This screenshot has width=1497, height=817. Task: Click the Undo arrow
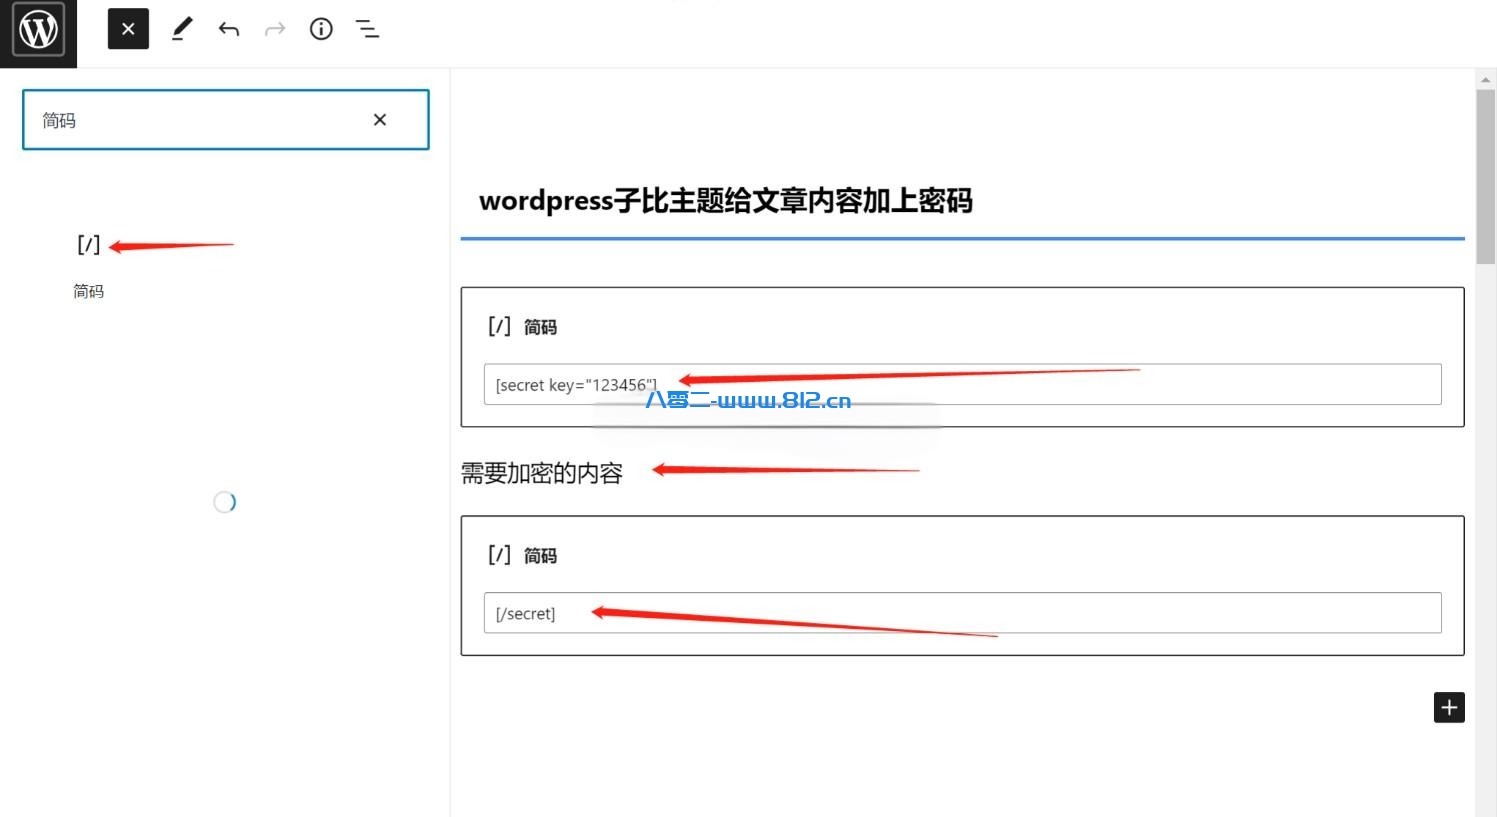pos(228,29)
